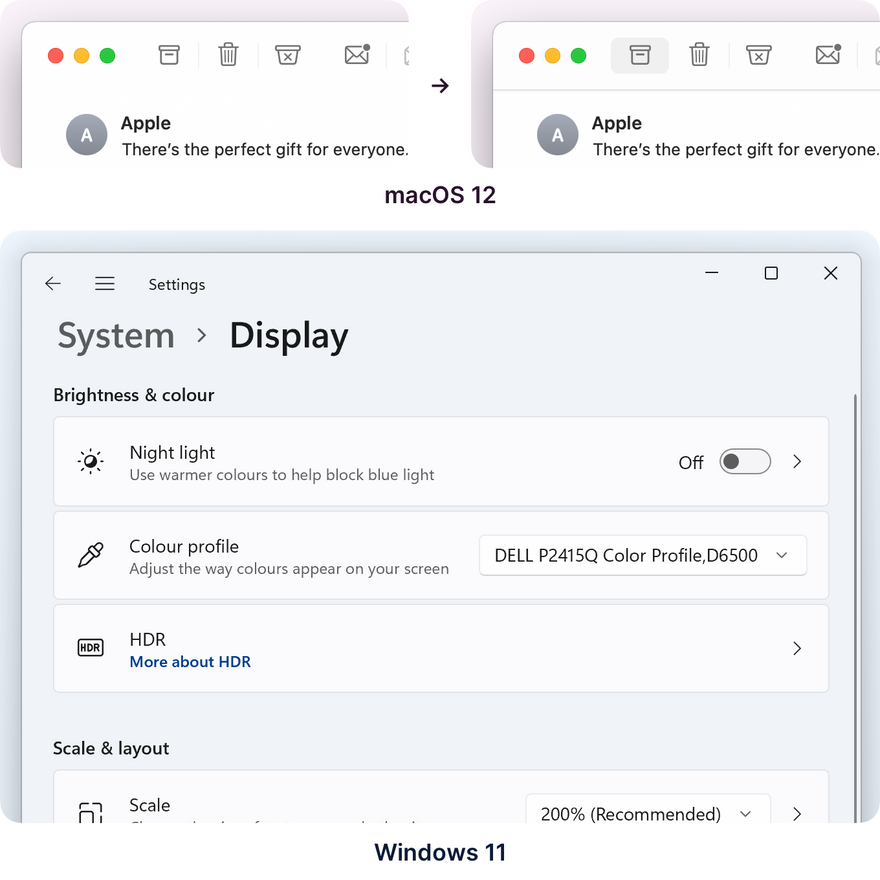Click Trash icon in left Mail window
The image size is (880, 880).
pos(228,54)
